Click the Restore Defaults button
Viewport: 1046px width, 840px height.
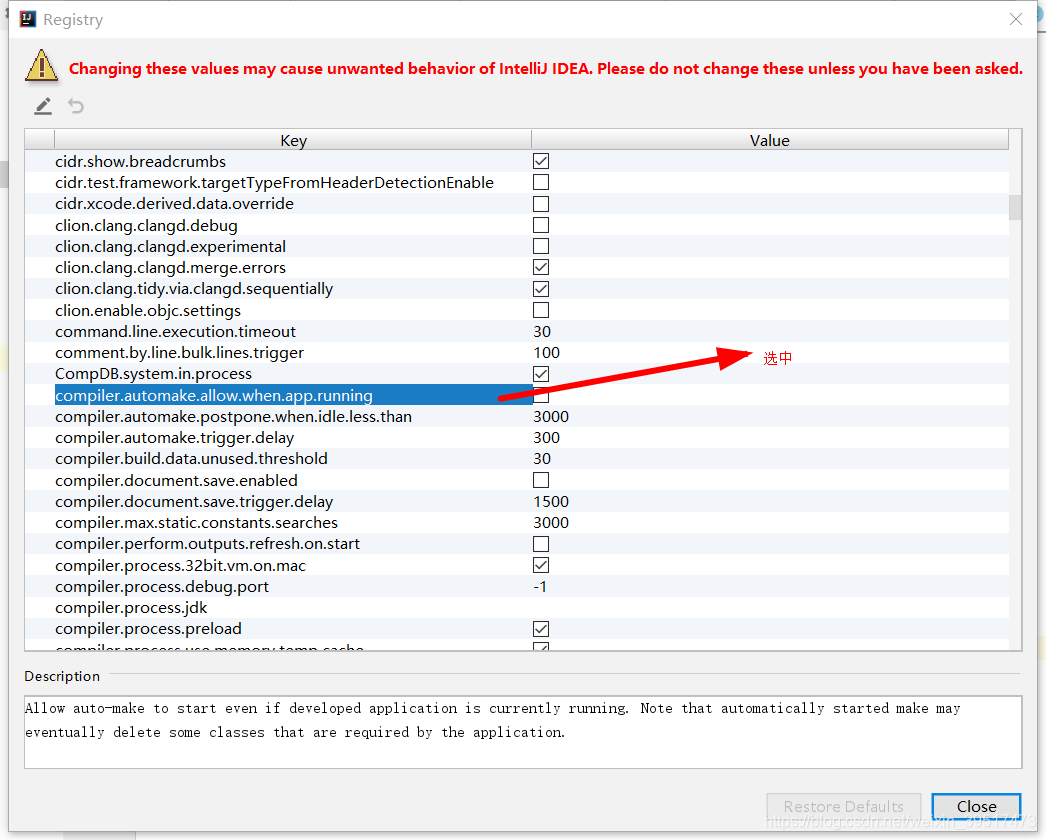(844, 807)
